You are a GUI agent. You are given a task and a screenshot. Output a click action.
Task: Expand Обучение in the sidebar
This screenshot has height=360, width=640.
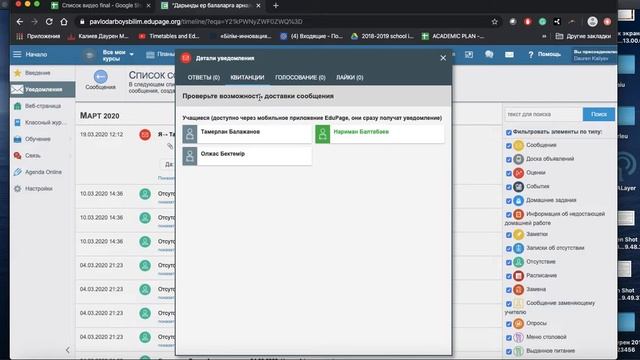[x=42, y=139]
